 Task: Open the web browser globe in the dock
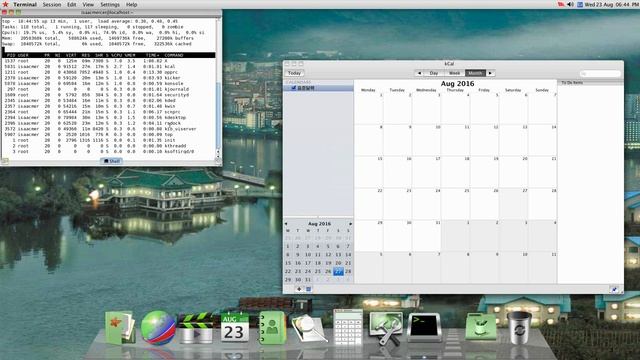pyautogui.click(x=158, y=328)
